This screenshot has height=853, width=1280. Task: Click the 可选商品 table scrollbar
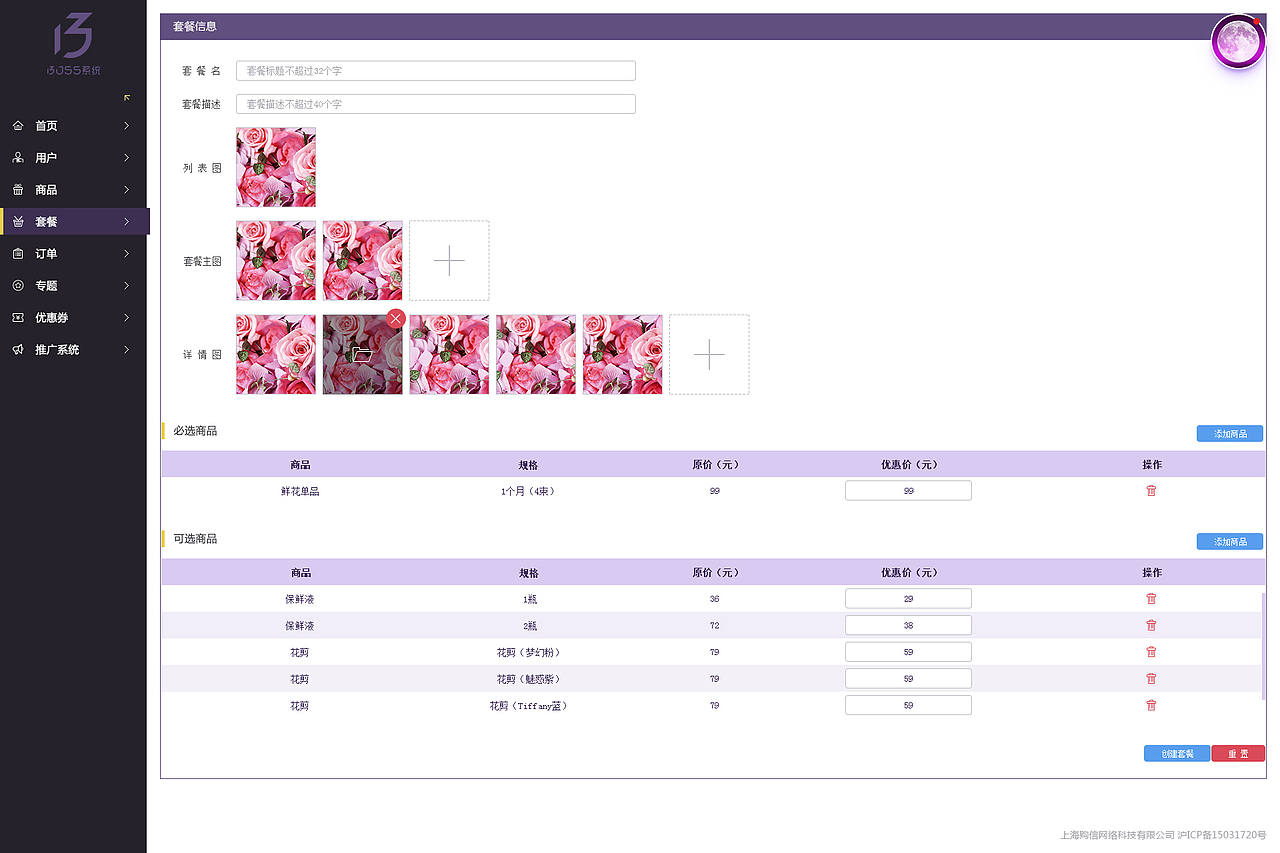(1264, 646)
